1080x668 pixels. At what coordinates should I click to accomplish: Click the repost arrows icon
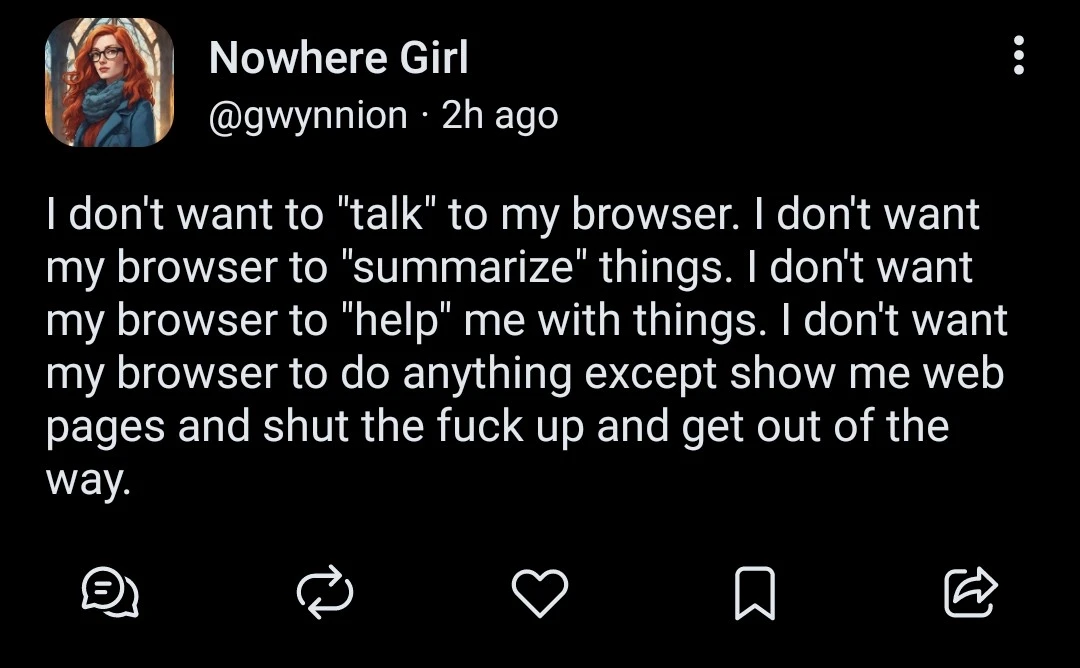325,592
